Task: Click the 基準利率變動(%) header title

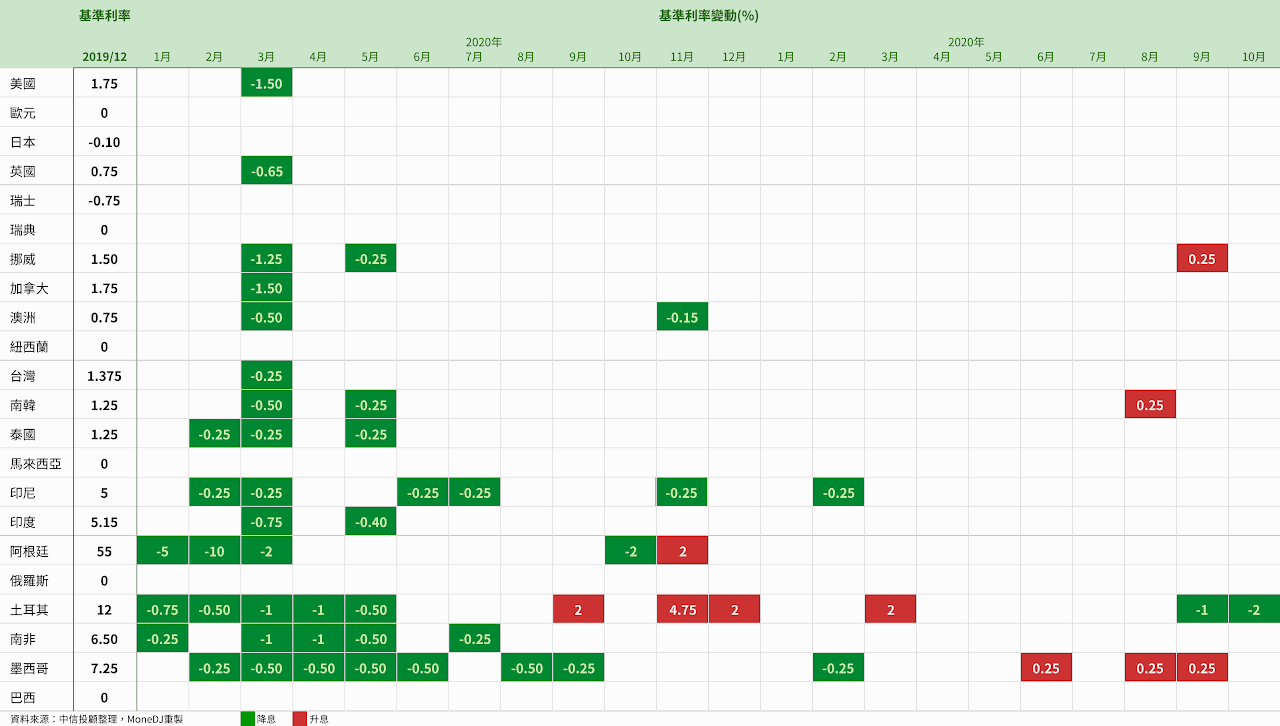Action: pos(709,16)
